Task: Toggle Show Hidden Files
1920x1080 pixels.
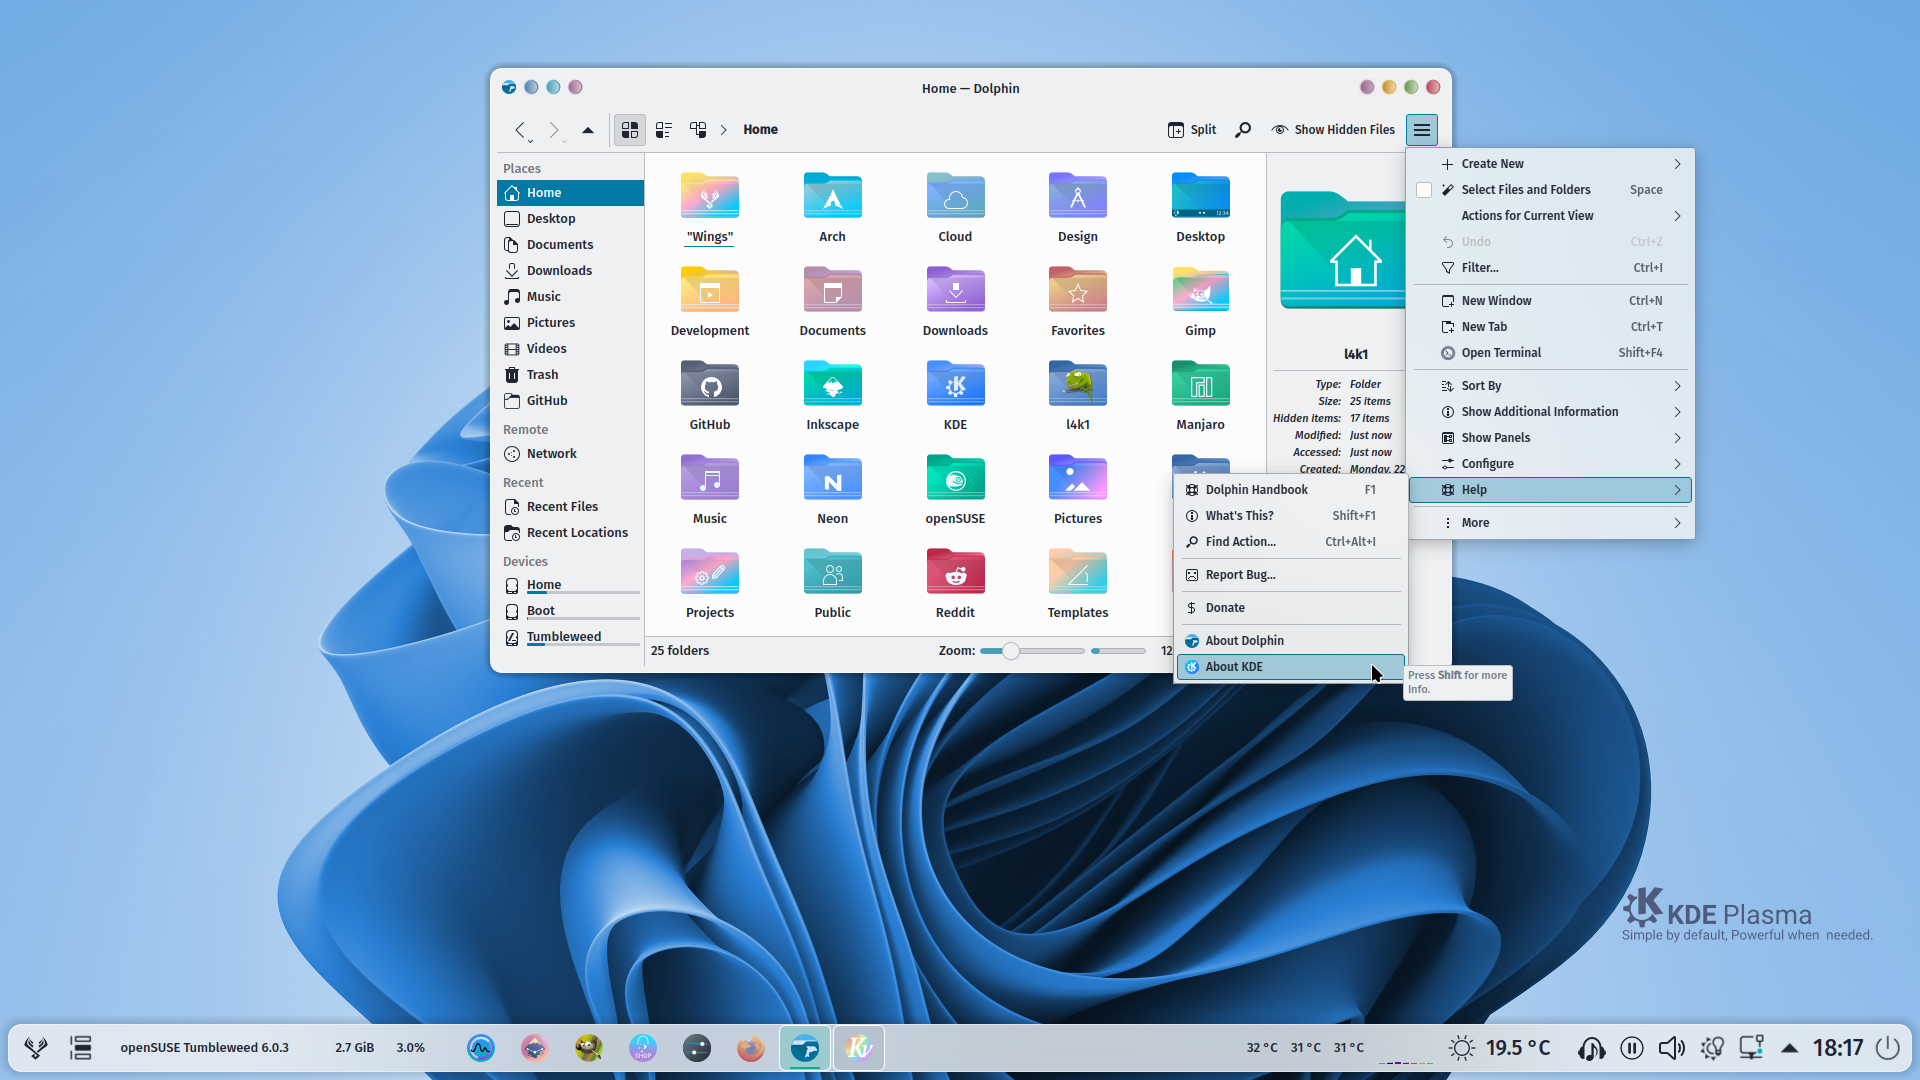Action: 1332,130
